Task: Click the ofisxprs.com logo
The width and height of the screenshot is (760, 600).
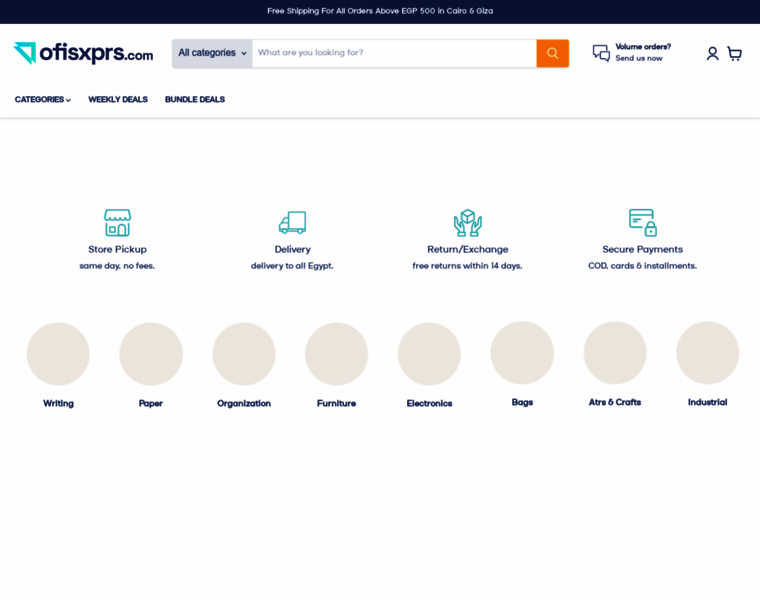Action: (83, 53)
